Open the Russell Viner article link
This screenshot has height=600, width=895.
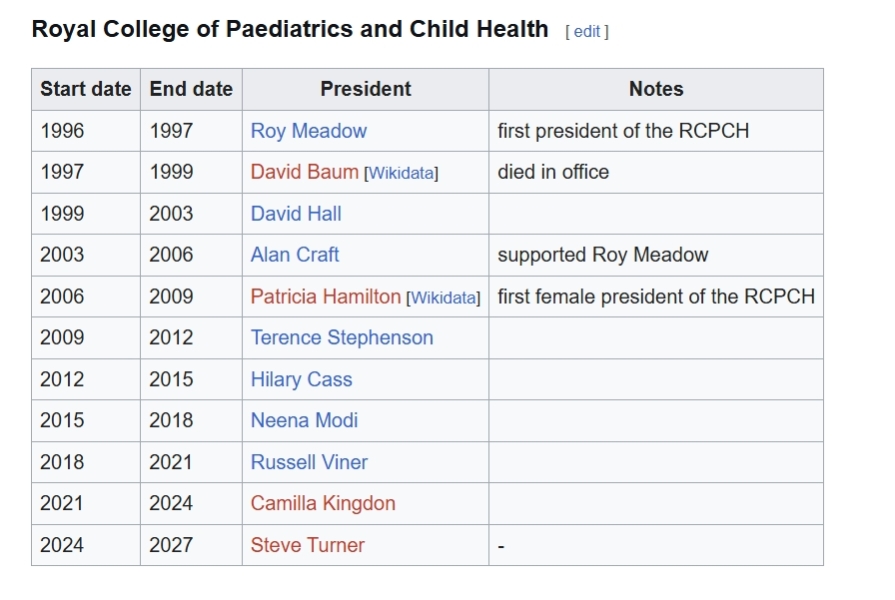pyautogui.click(x=309, y=463)
